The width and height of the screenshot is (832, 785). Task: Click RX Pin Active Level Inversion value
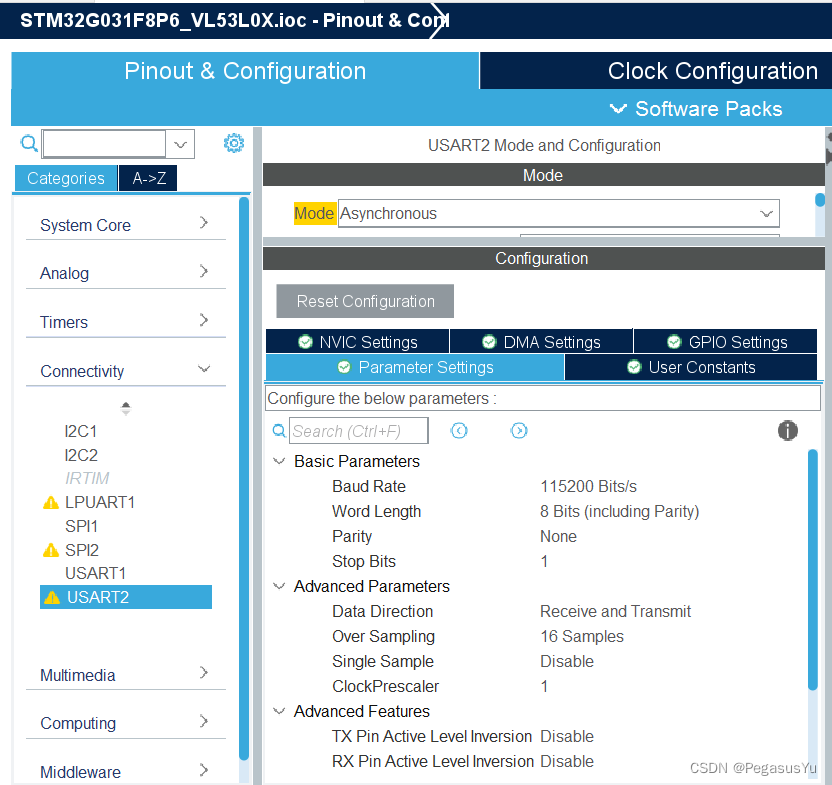567,761
